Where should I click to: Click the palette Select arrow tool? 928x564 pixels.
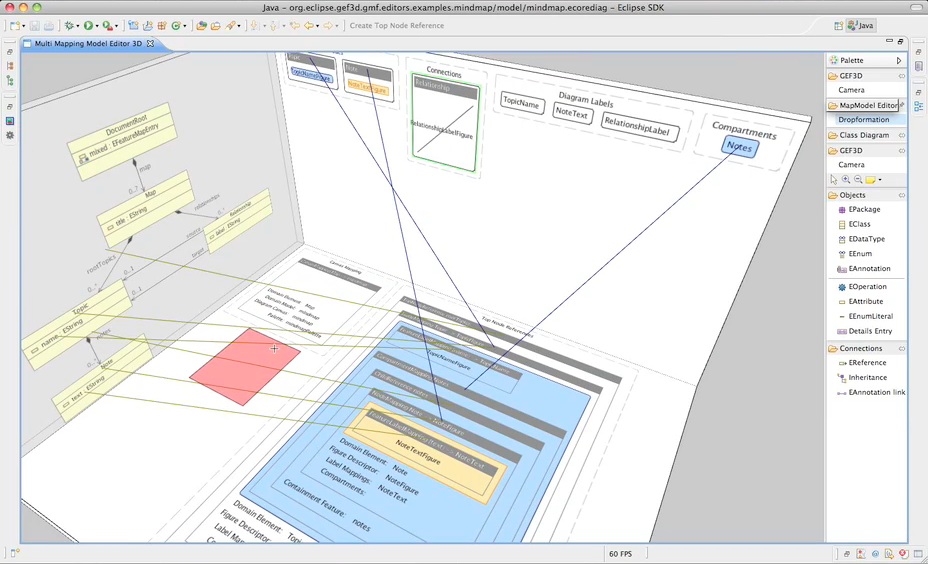click(834, 180)
